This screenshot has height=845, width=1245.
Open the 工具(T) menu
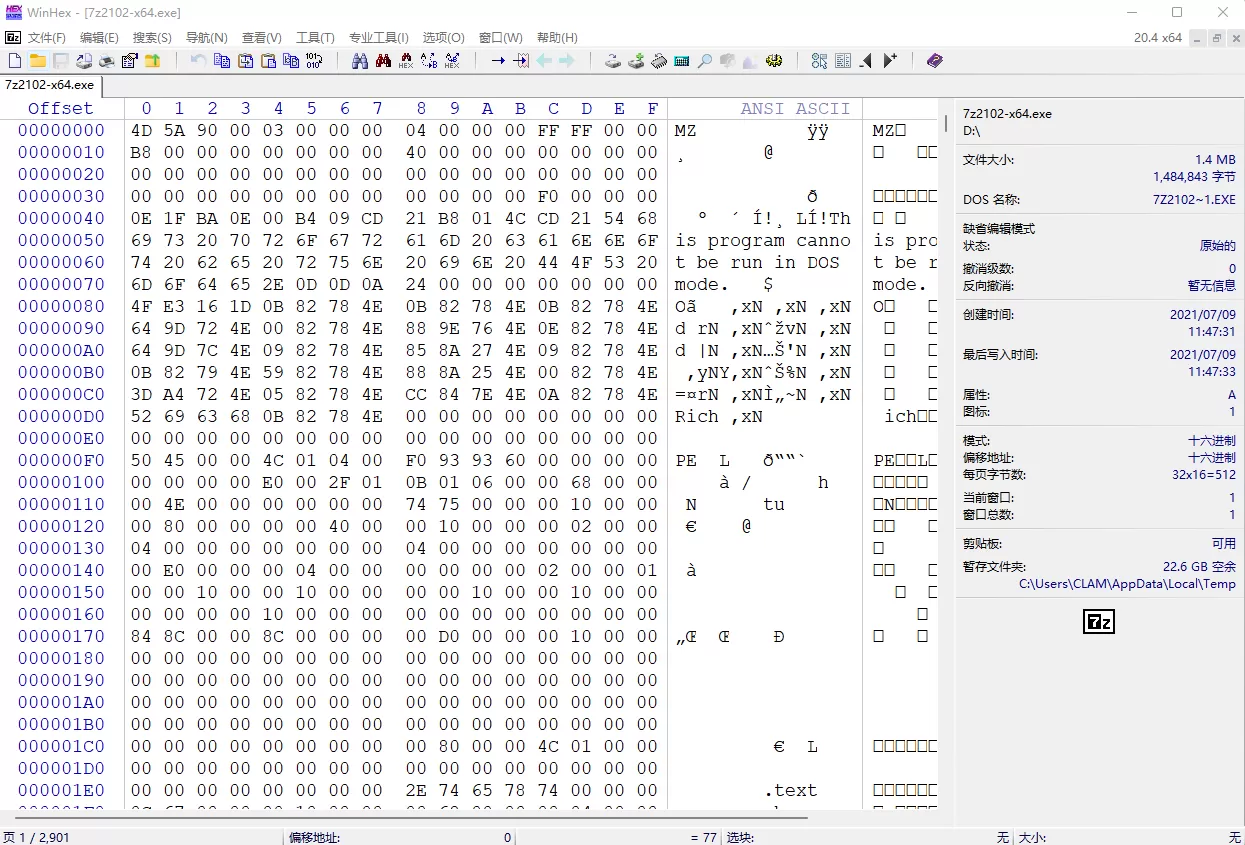coord(315,37)
